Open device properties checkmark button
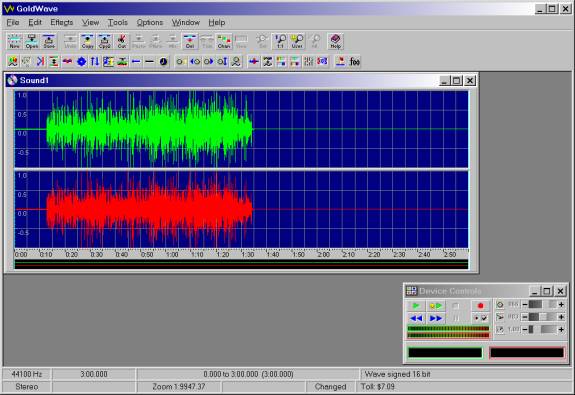Screen dimensions: 575x395 point(480,318)
